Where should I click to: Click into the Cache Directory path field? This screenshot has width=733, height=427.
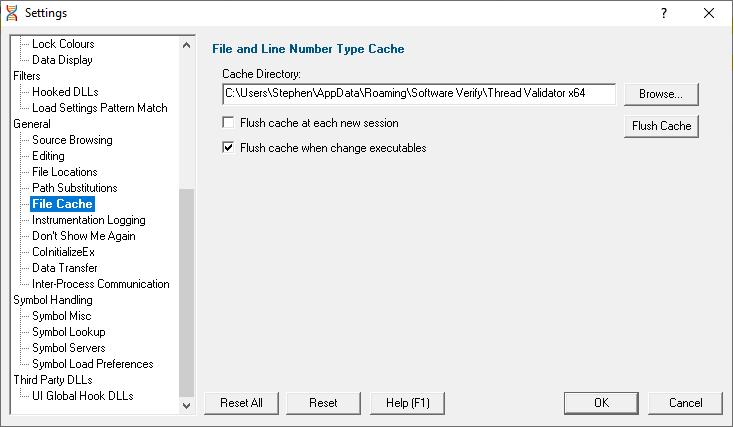(419, 94)
